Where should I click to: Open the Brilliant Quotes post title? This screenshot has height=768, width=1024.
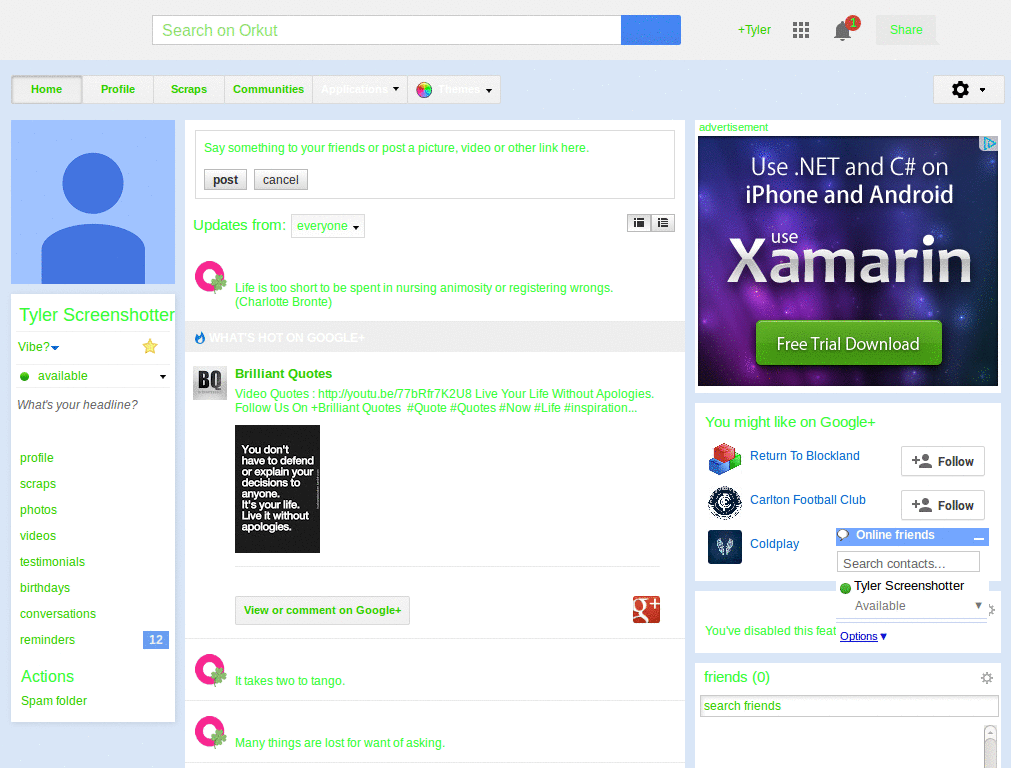pyautogui.click(x=283, y=374)
